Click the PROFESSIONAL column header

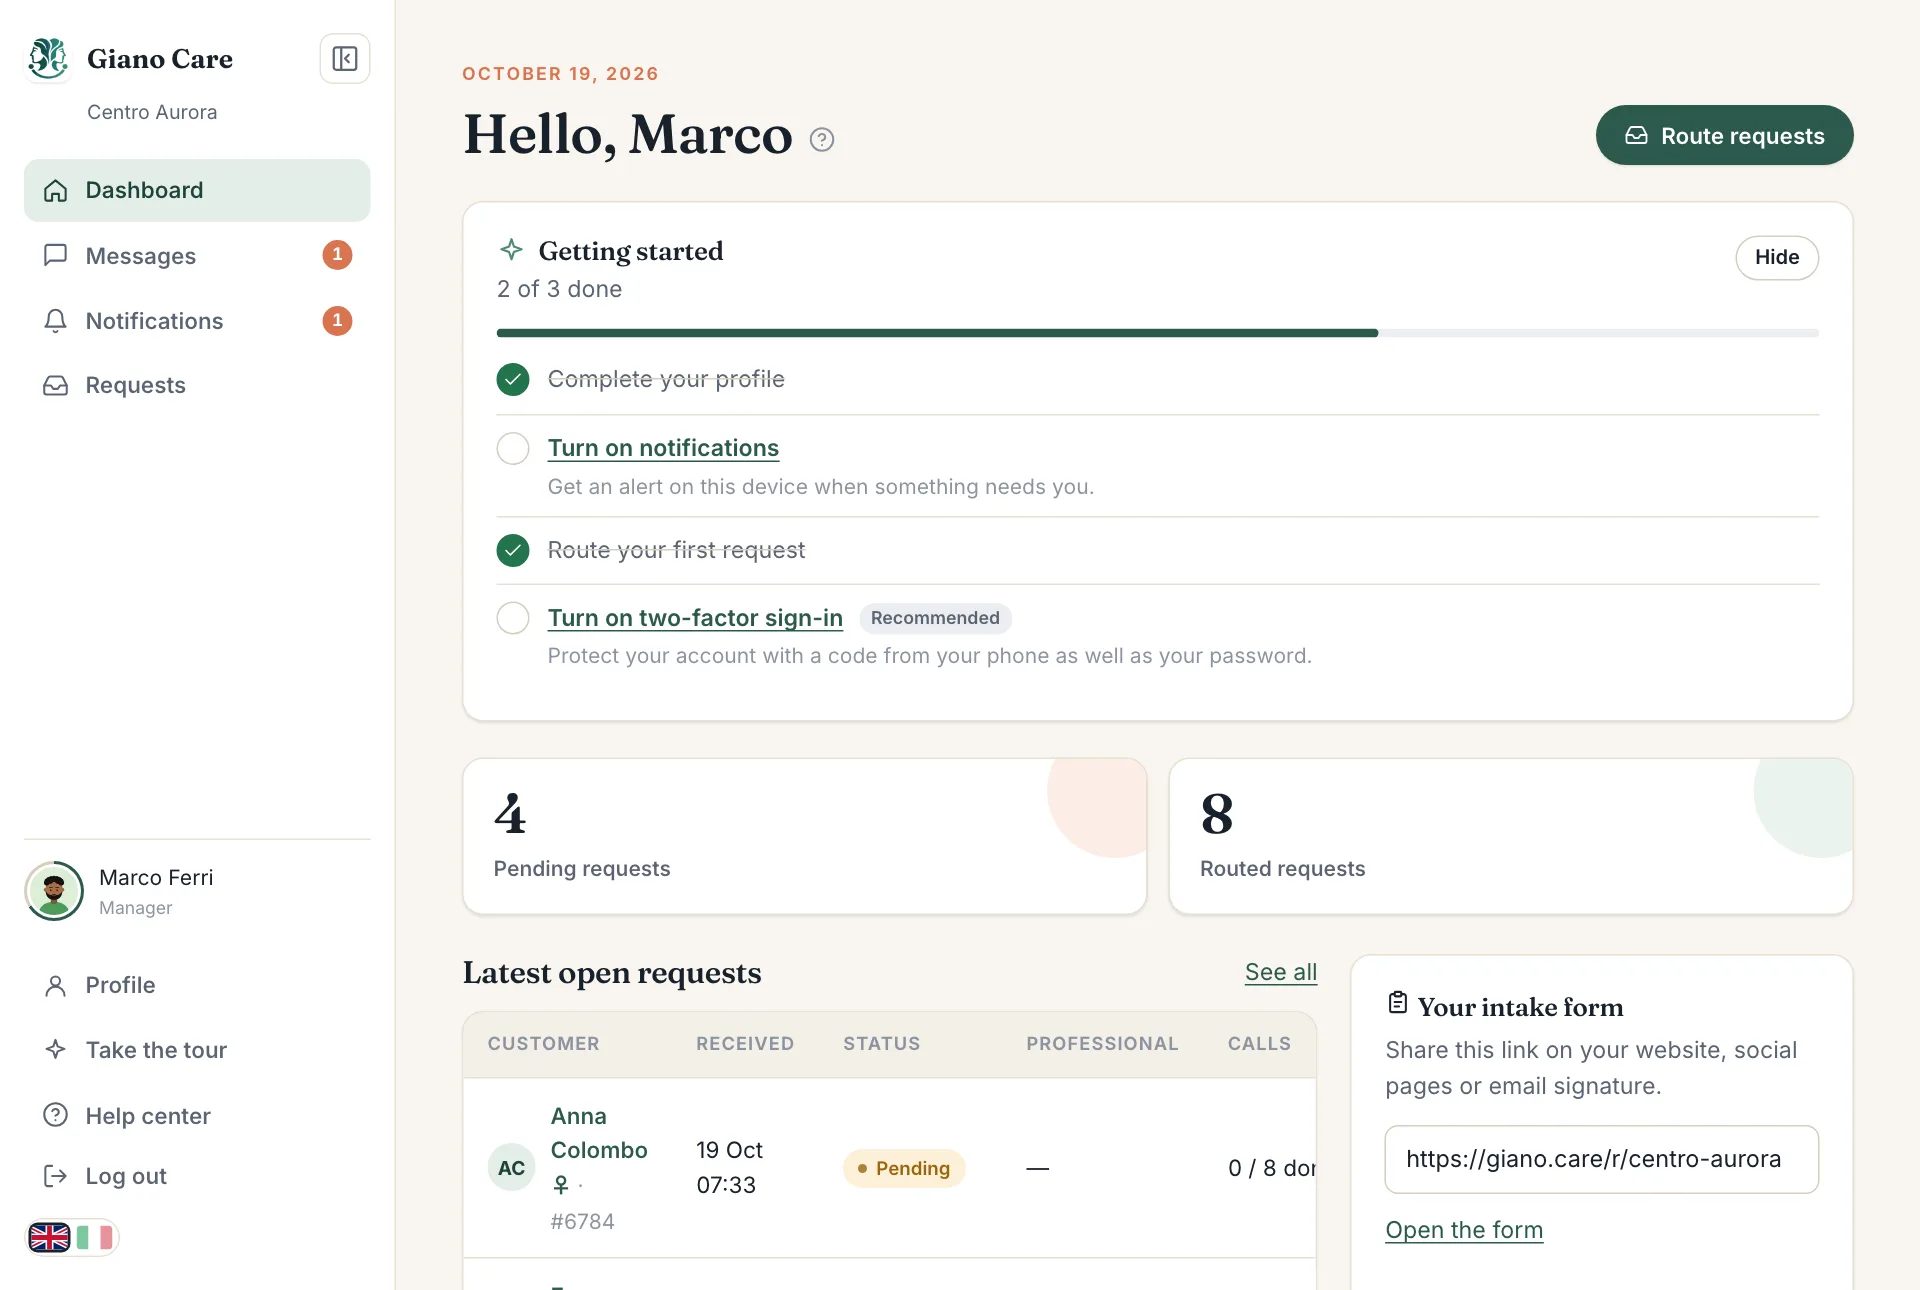1102,1044
